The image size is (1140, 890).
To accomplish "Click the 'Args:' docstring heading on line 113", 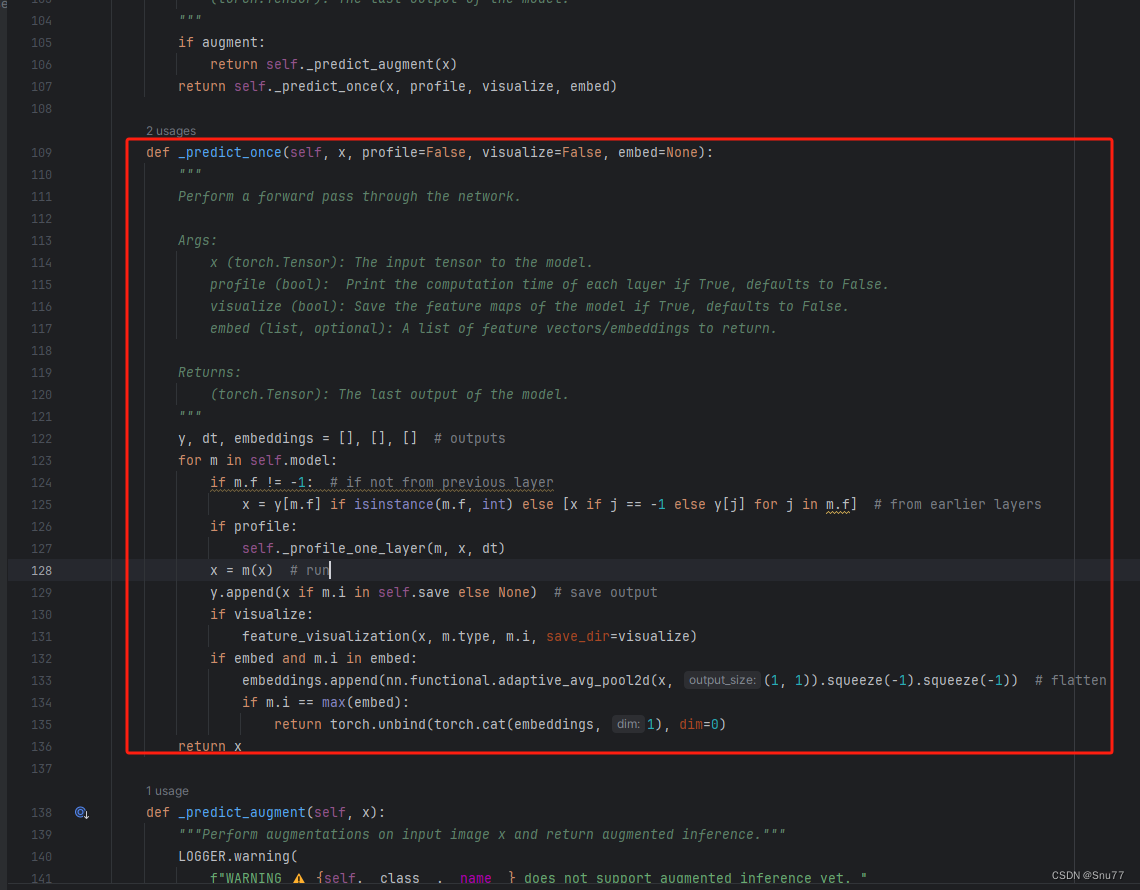I will [x=198, y=241].
